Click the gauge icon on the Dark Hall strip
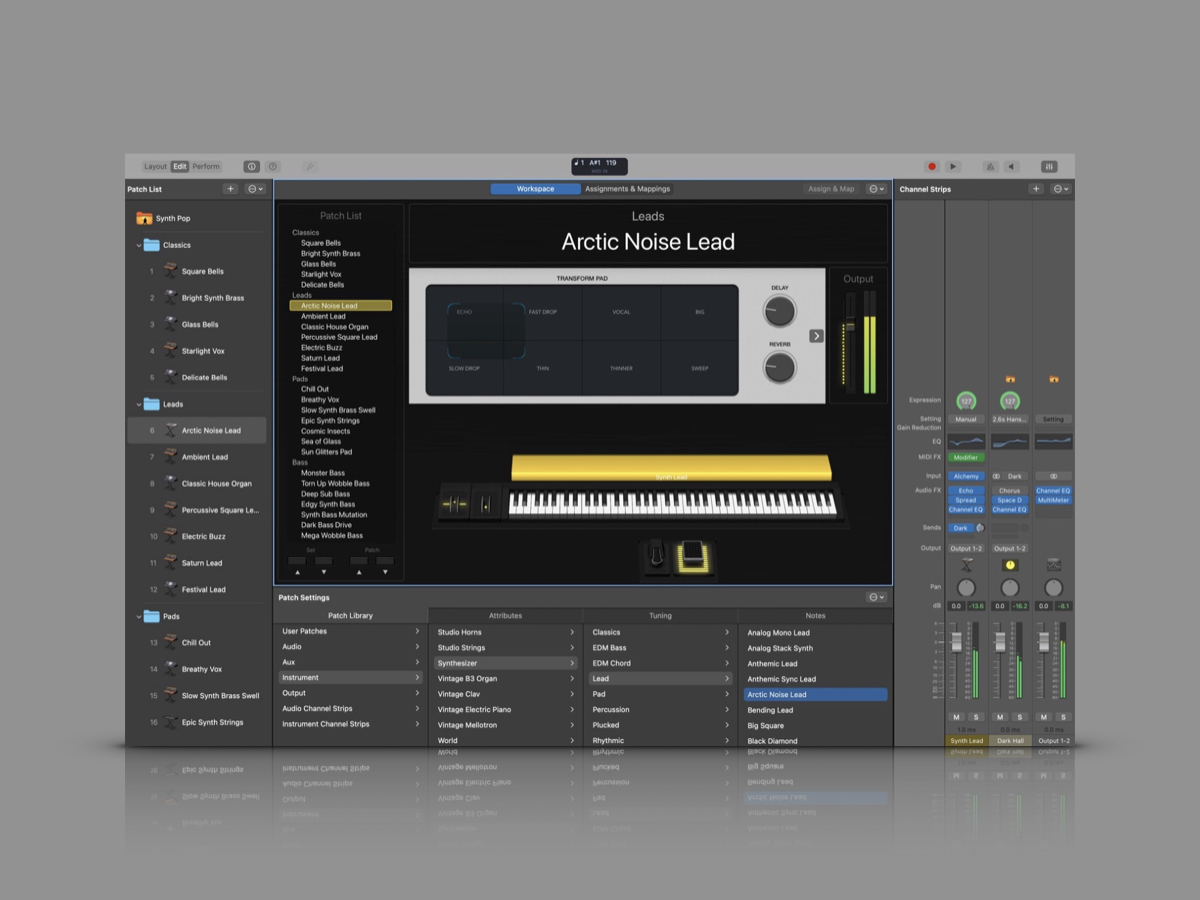This screenshot has height=900, width=1200. [x=1010, y=564]
